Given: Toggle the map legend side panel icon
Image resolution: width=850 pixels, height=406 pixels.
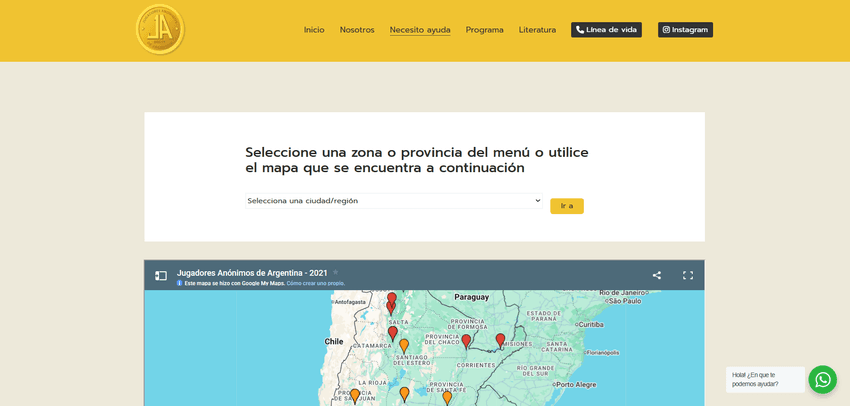Looking at the screenshot, I should click(x=160, y=275).
